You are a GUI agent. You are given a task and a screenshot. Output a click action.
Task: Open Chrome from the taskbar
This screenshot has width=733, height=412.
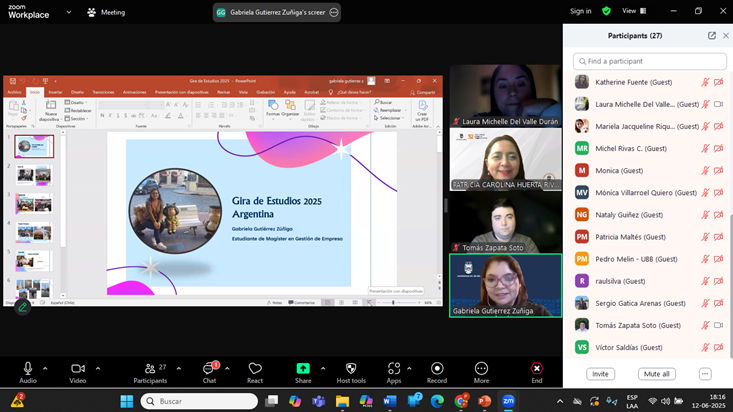[x=461, y=401]
